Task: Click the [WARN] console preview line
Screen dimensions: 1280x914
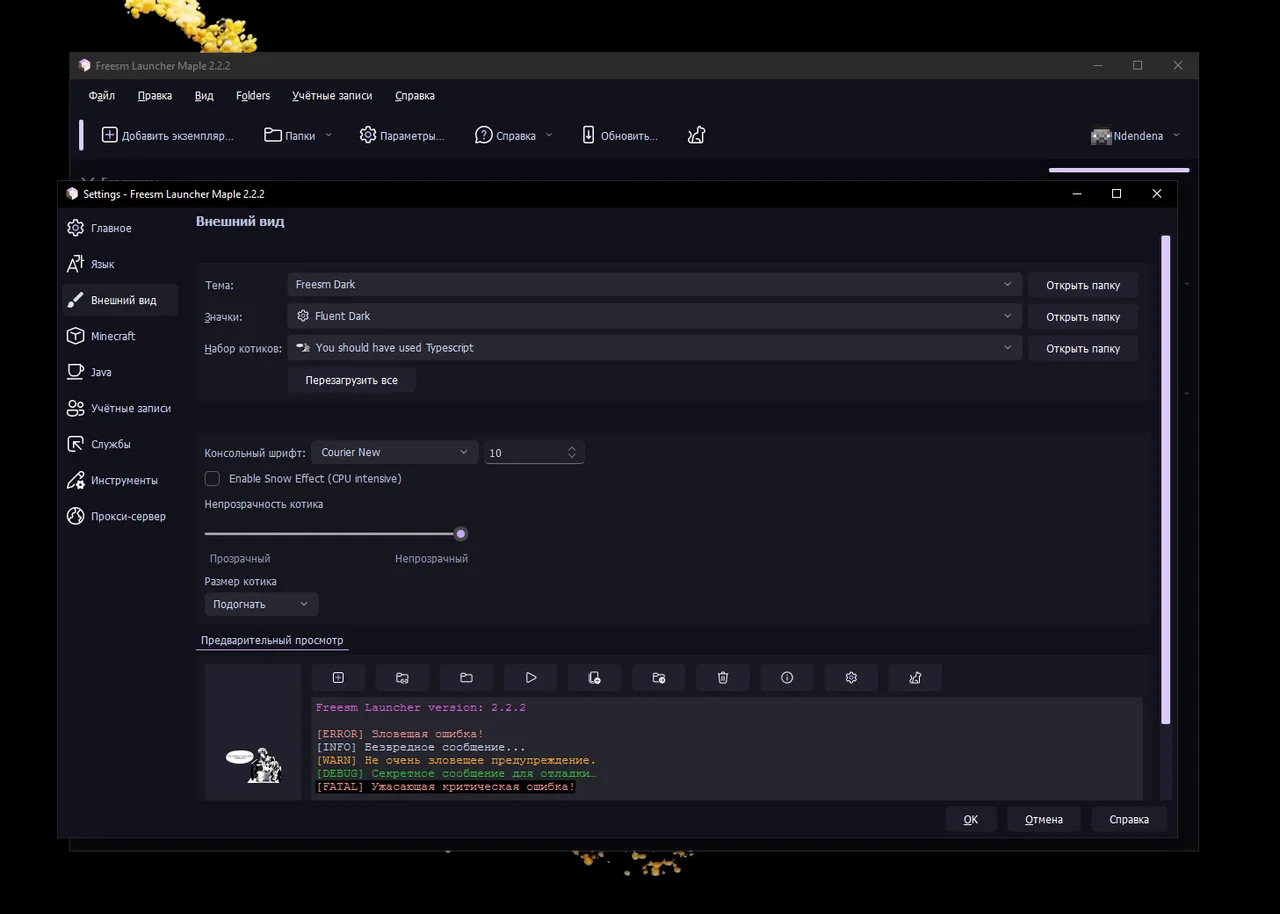Action: (x=456, y=760)
